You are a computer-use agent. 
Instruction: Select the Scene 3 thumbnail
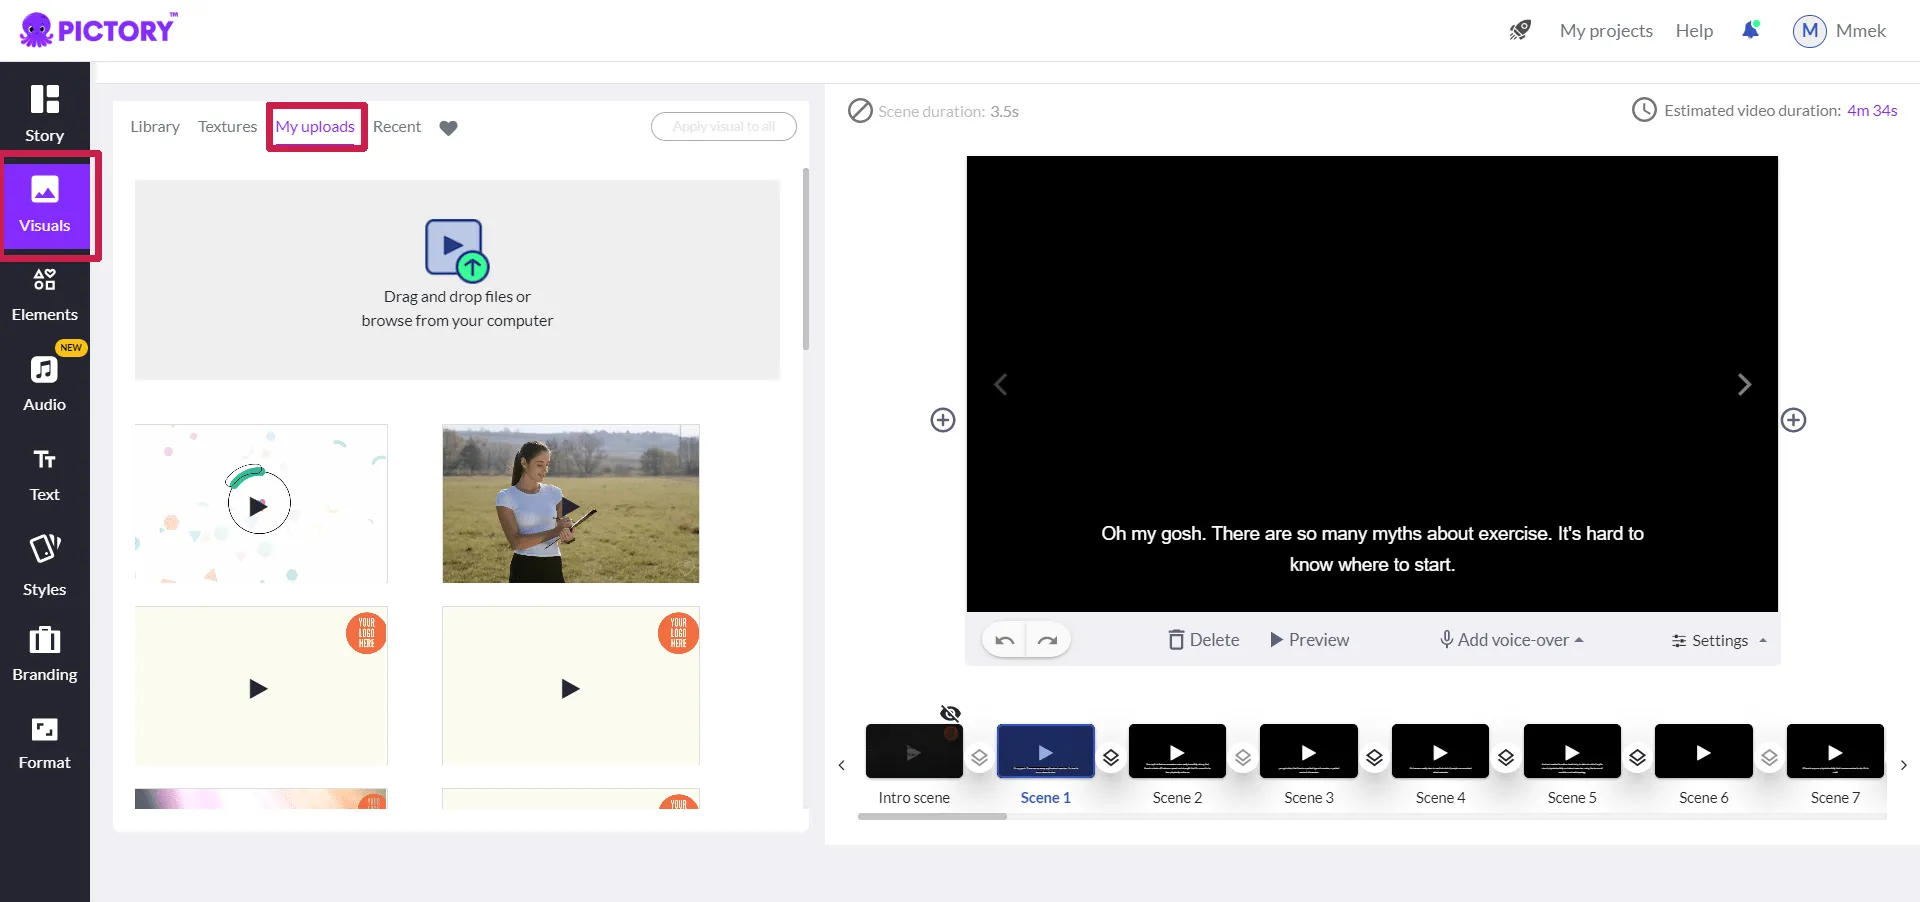(1309, 751)
